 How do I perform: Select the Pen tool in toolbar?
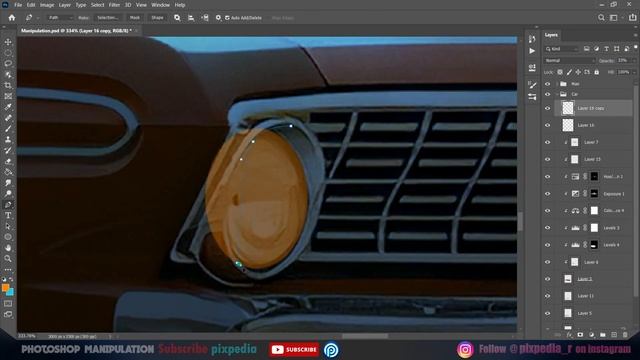[8, 204]
